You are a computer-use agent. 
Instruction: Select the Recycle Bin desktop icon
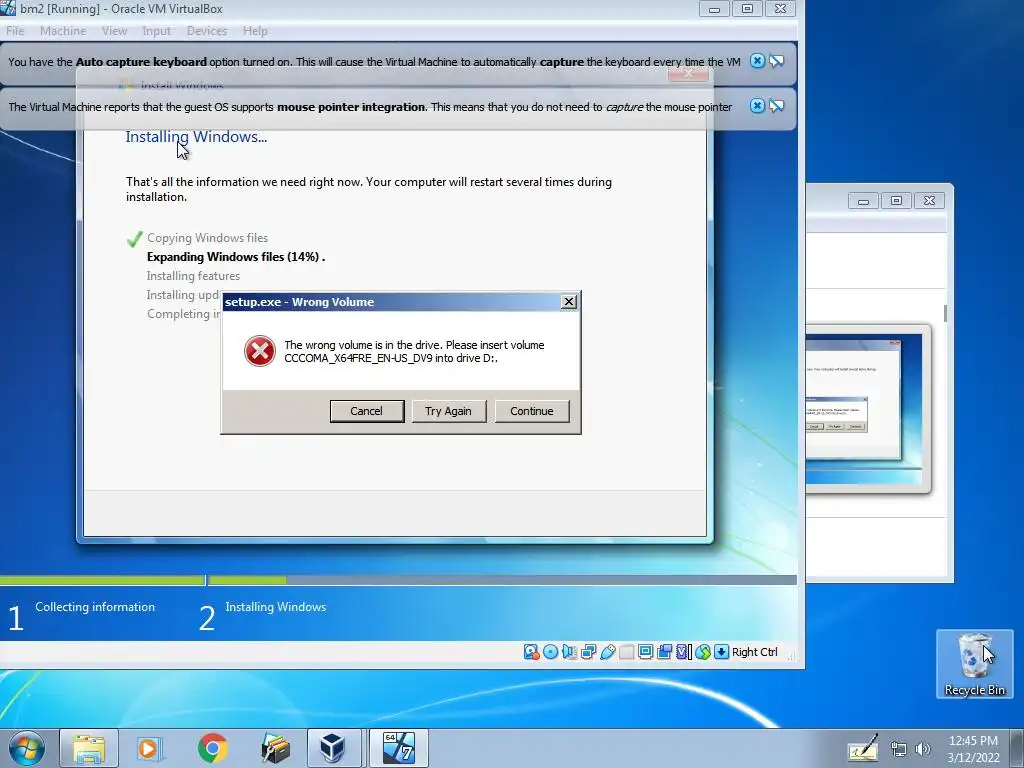(x=974, y=664)
